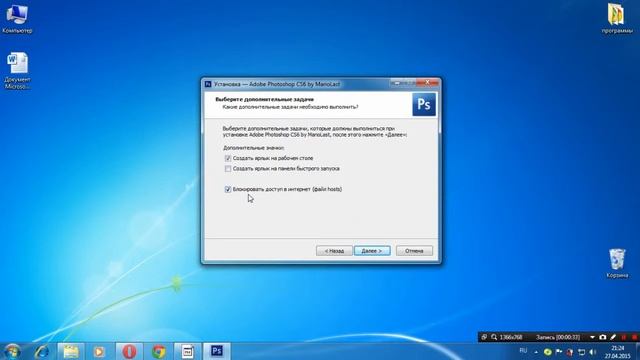Click the Далее next button
640x360 pixels.
coord(372,251)
